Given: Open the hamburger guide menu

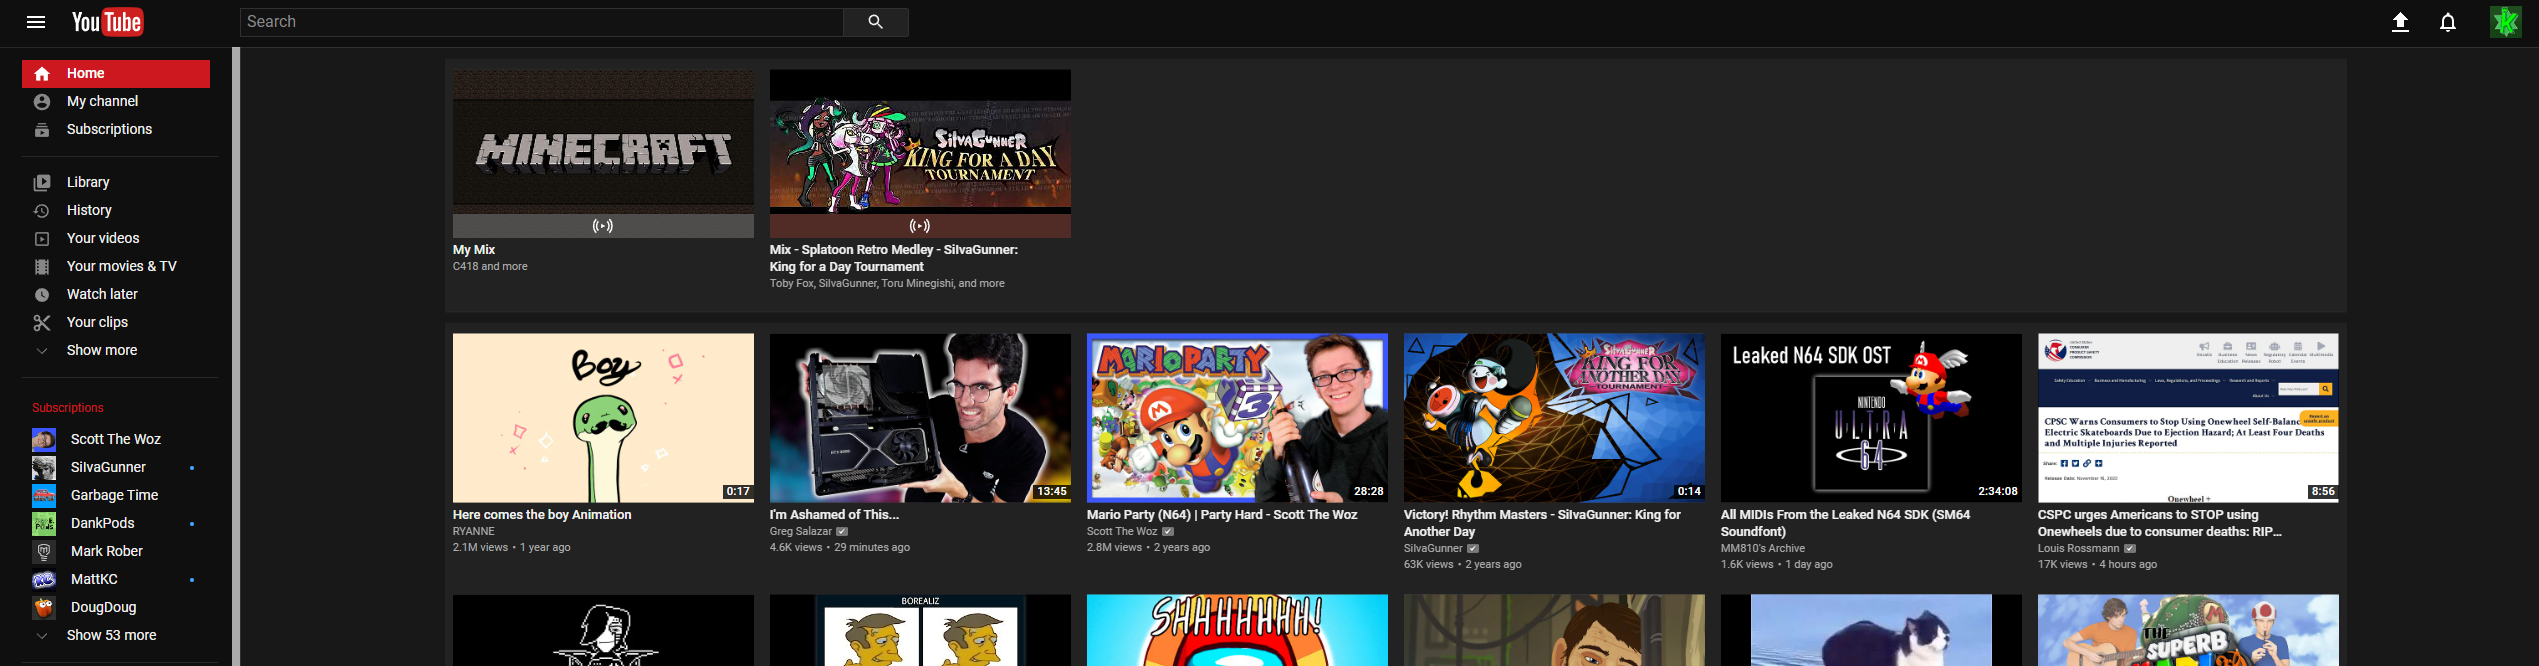Looking at the screenshot, I should coord(36,22).
